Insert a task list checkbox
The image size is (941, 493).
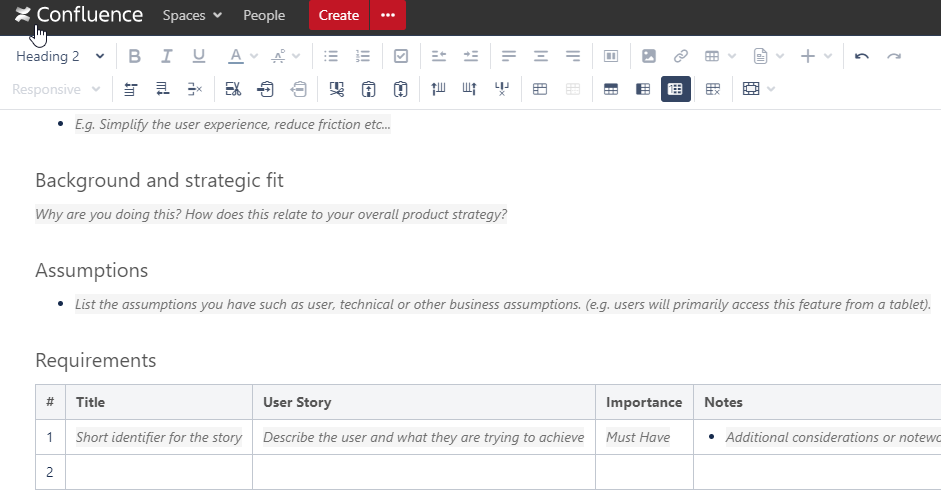pyautogui.click(x=401, y=56)
